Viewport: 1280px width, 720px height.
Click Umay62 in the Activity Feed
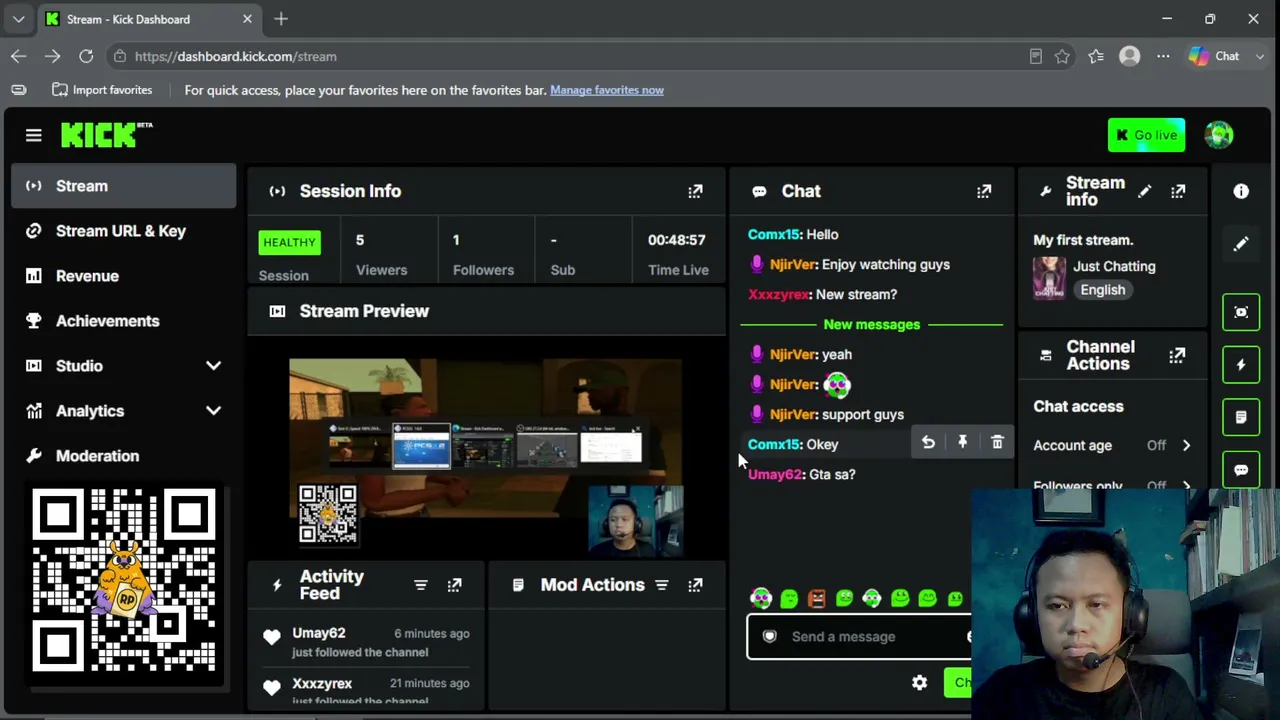pos(319,633)
